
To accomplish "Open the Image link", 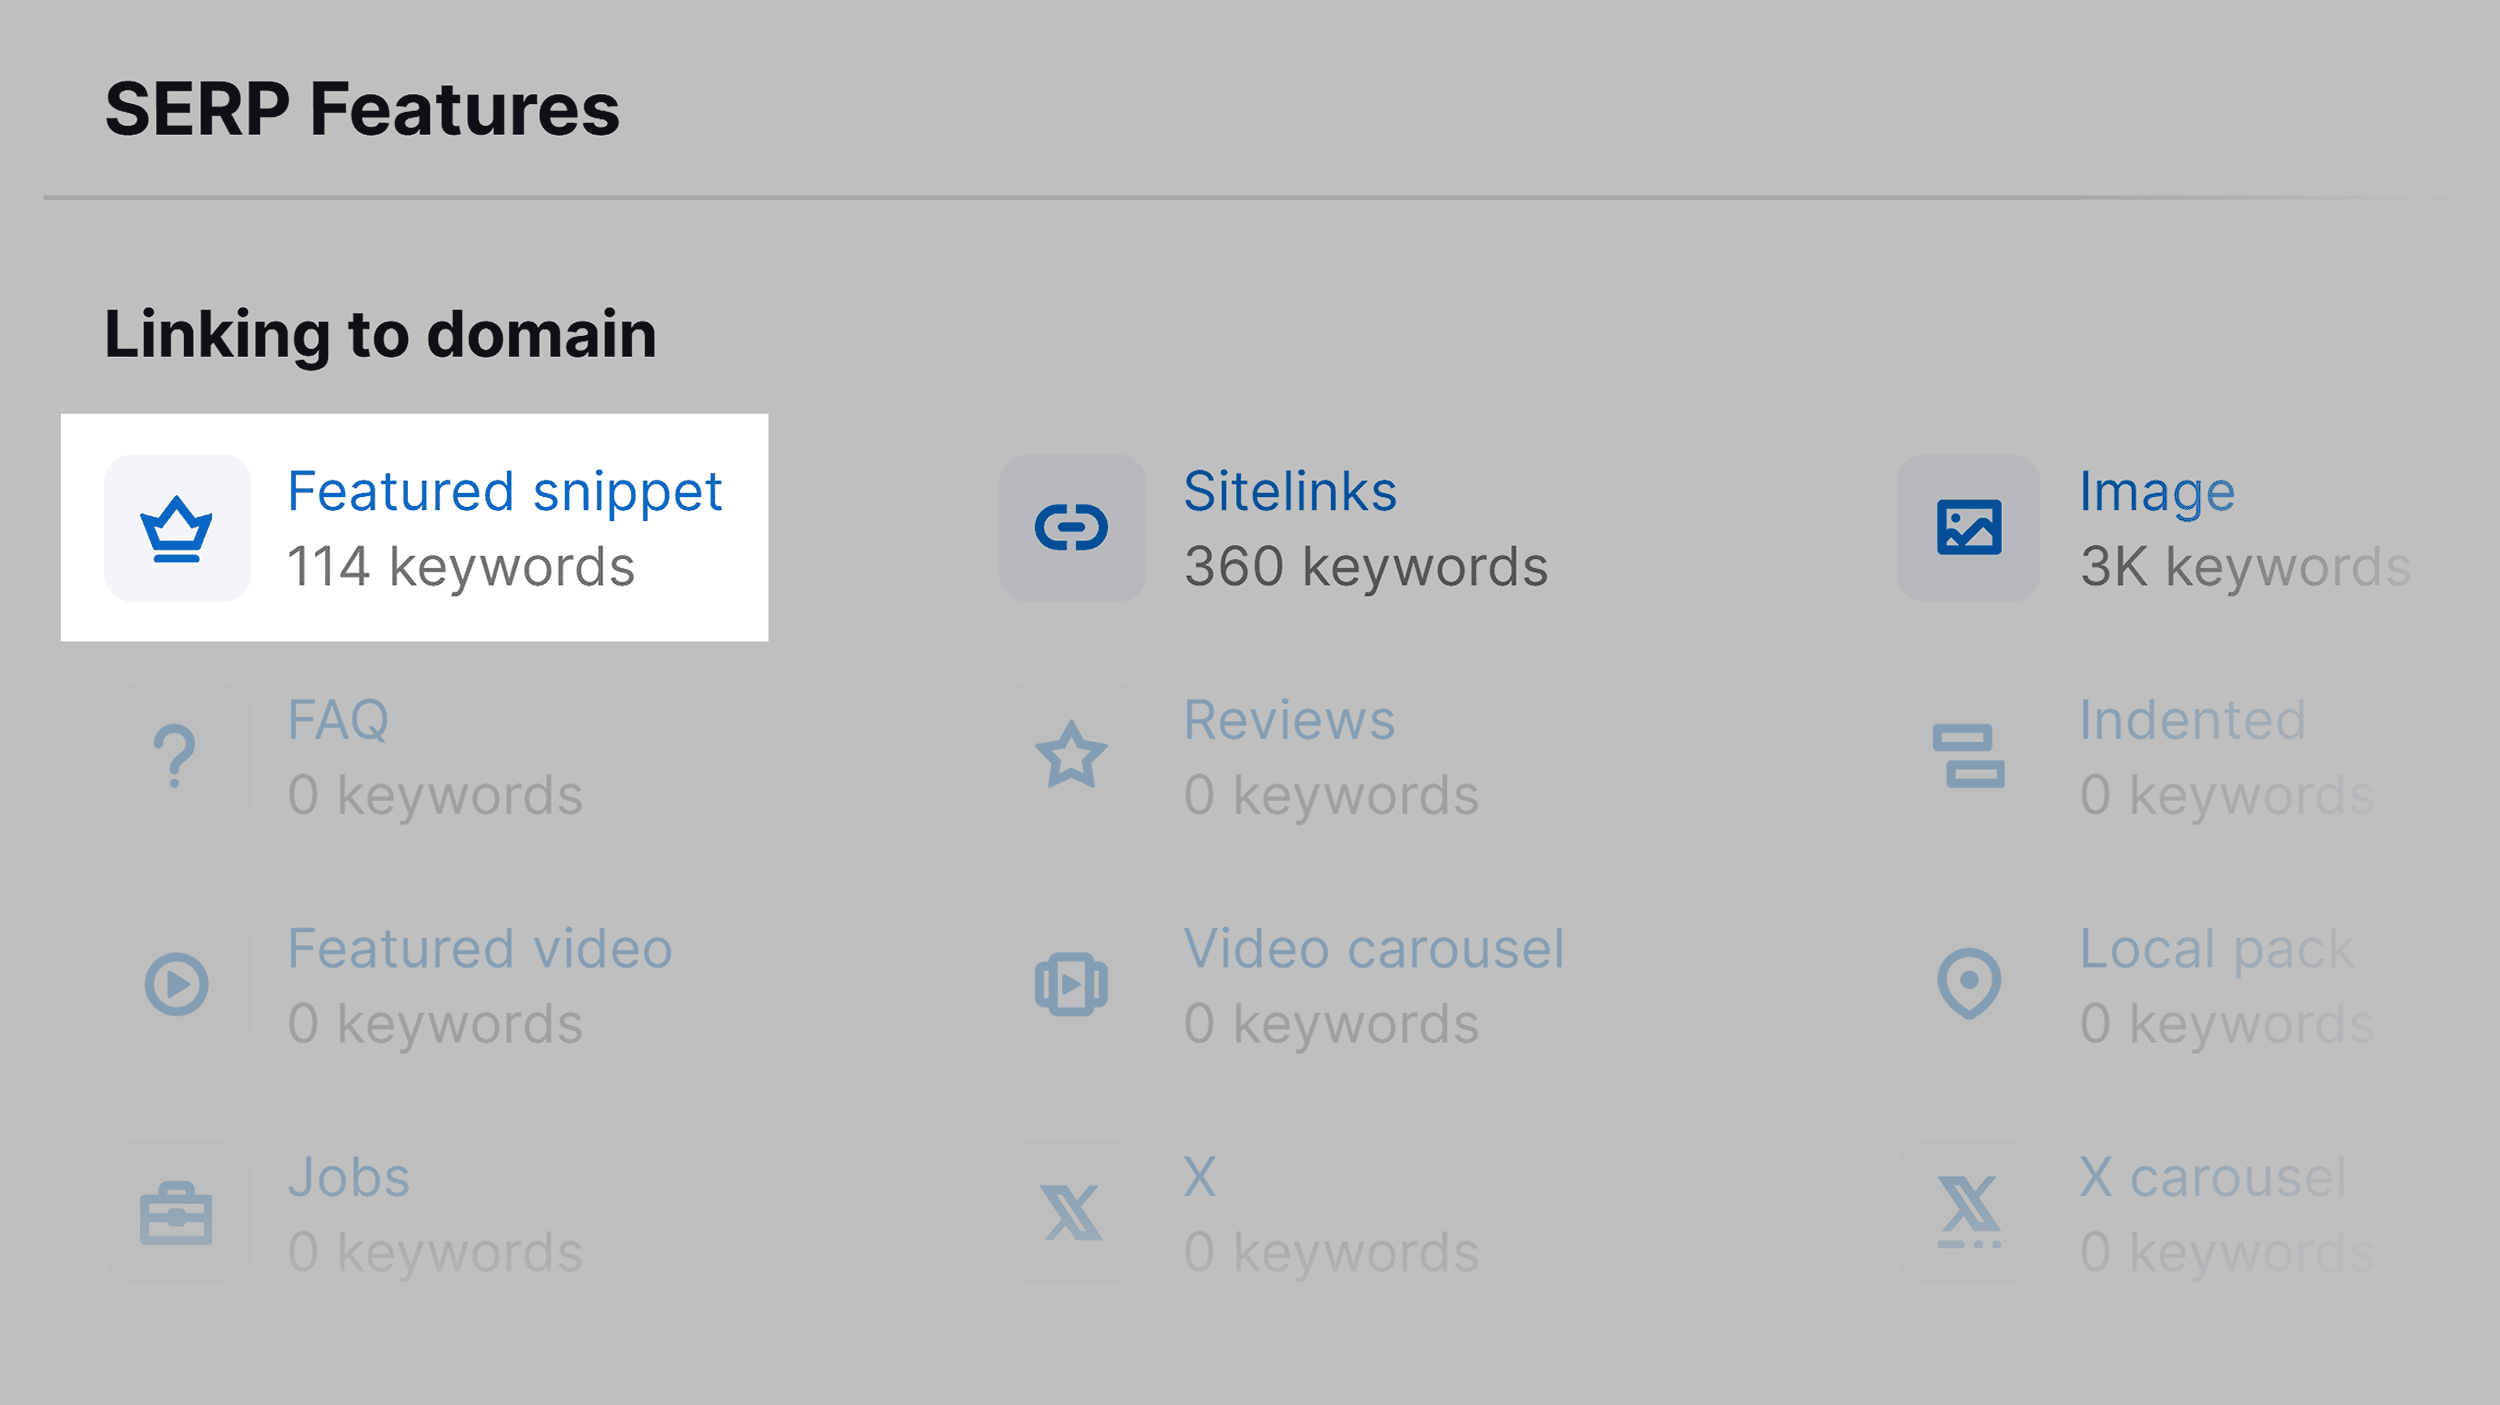I will (x=2157, y=492).
